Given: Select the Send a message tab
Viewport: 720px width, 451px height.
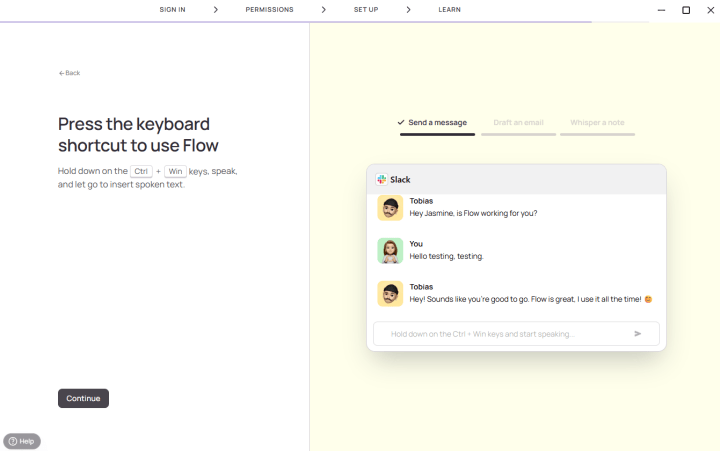Looking at the screenshot, I should point(437,123).
